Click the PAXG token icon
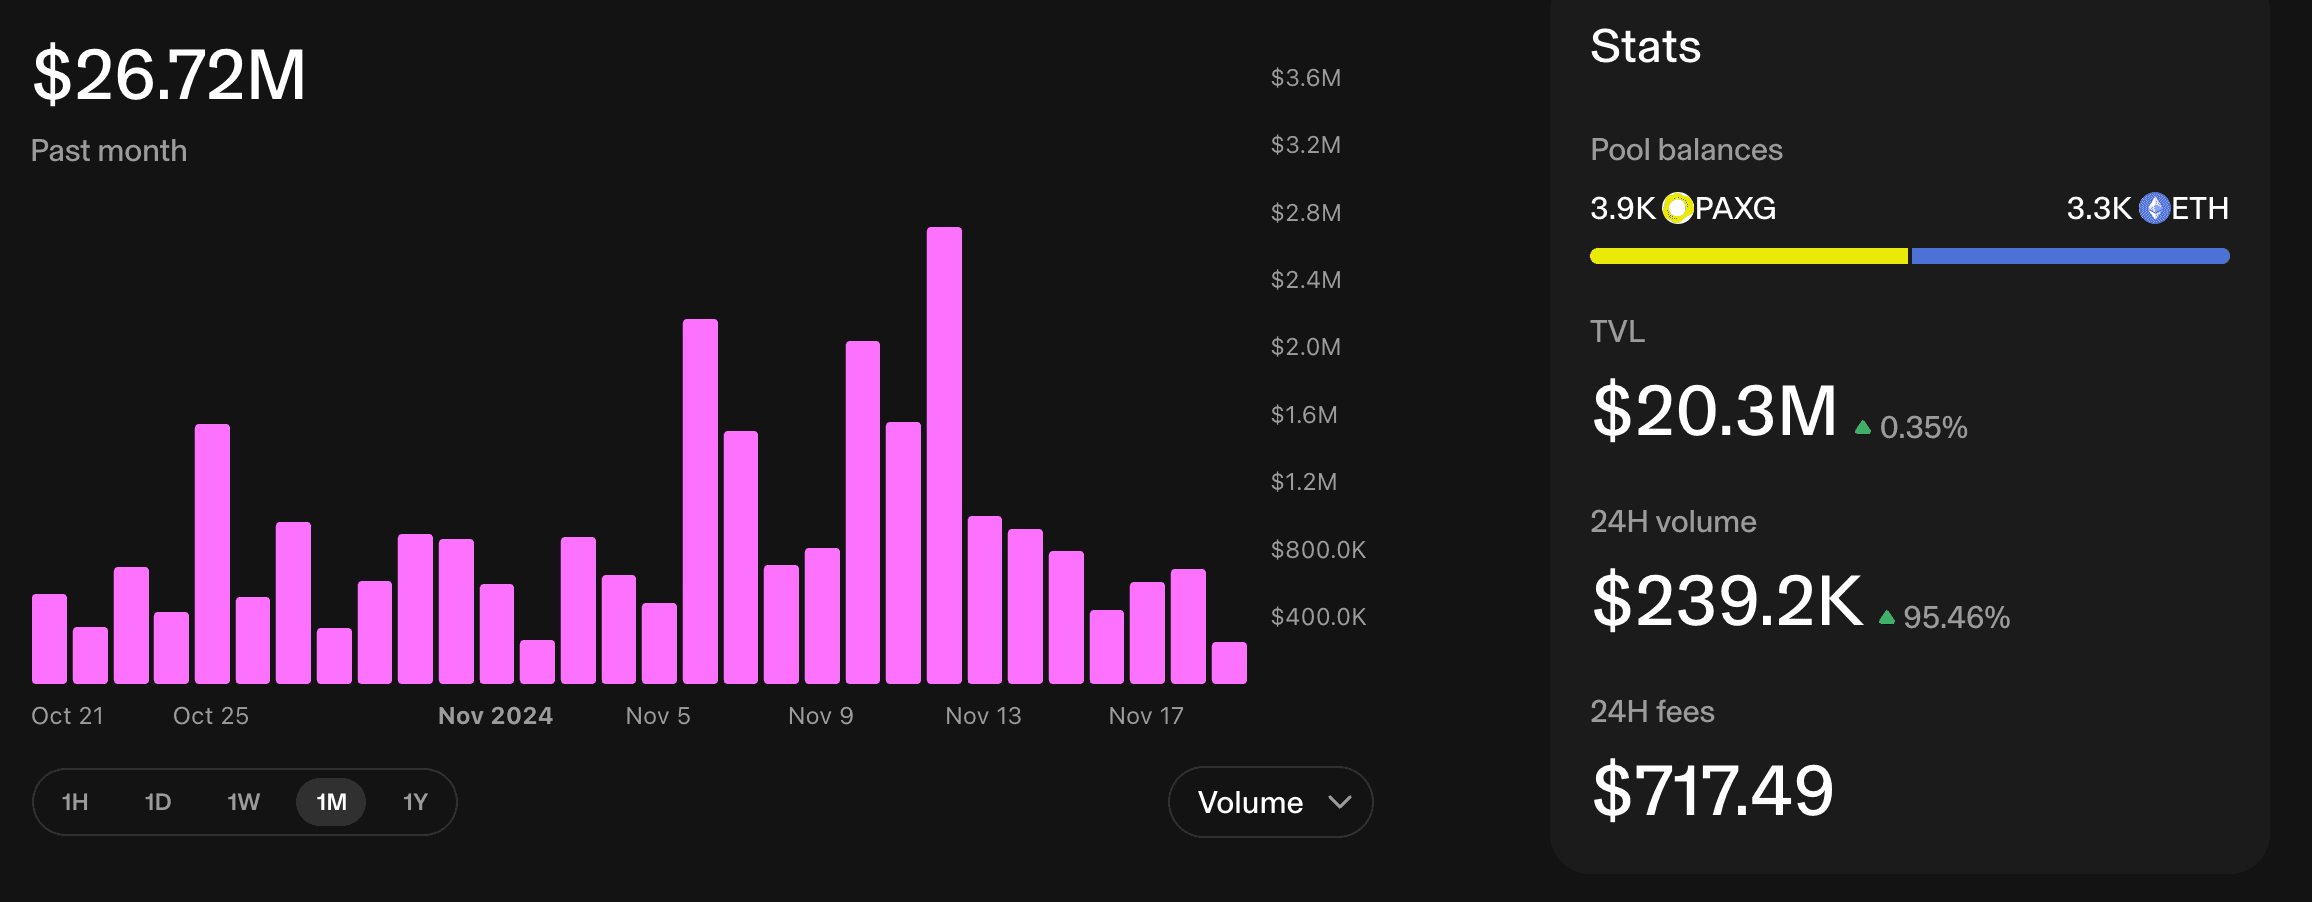The width and height of the screenshot is (2312, 902). 1677,208
